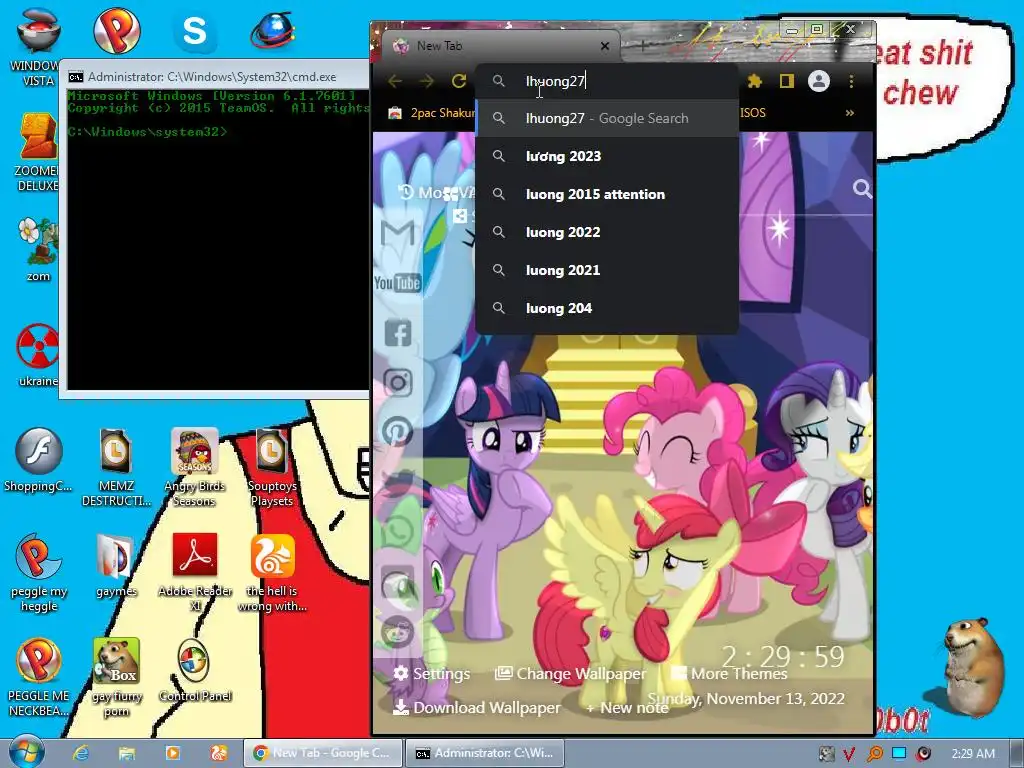The width and height of the screenshot is (1024, 768).
Task: Choose suggestion 'luong 2021'
Action: click(x=607, y=270)
